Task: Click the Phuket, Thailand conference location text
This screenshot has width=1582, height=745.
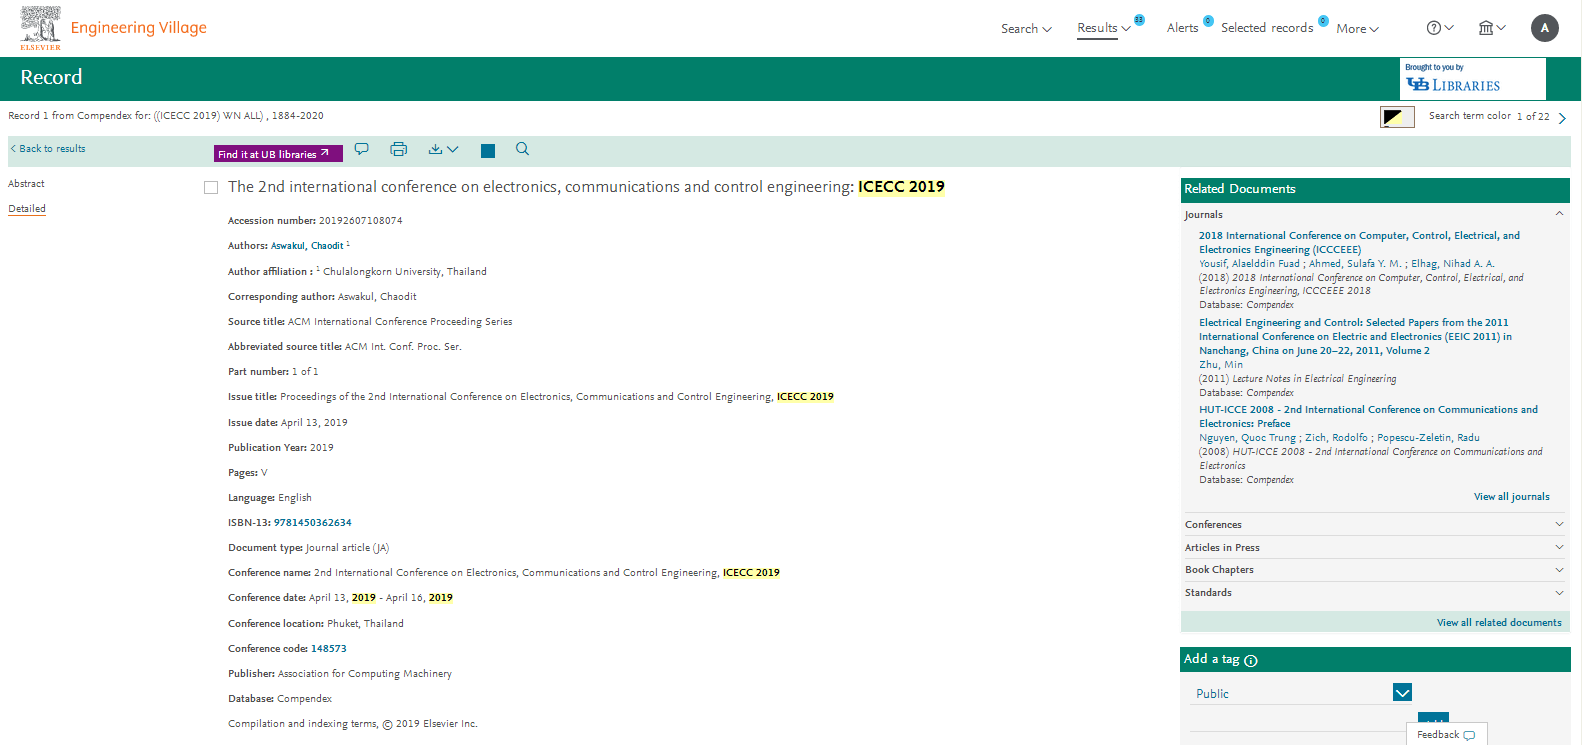Action: (365, 624)
